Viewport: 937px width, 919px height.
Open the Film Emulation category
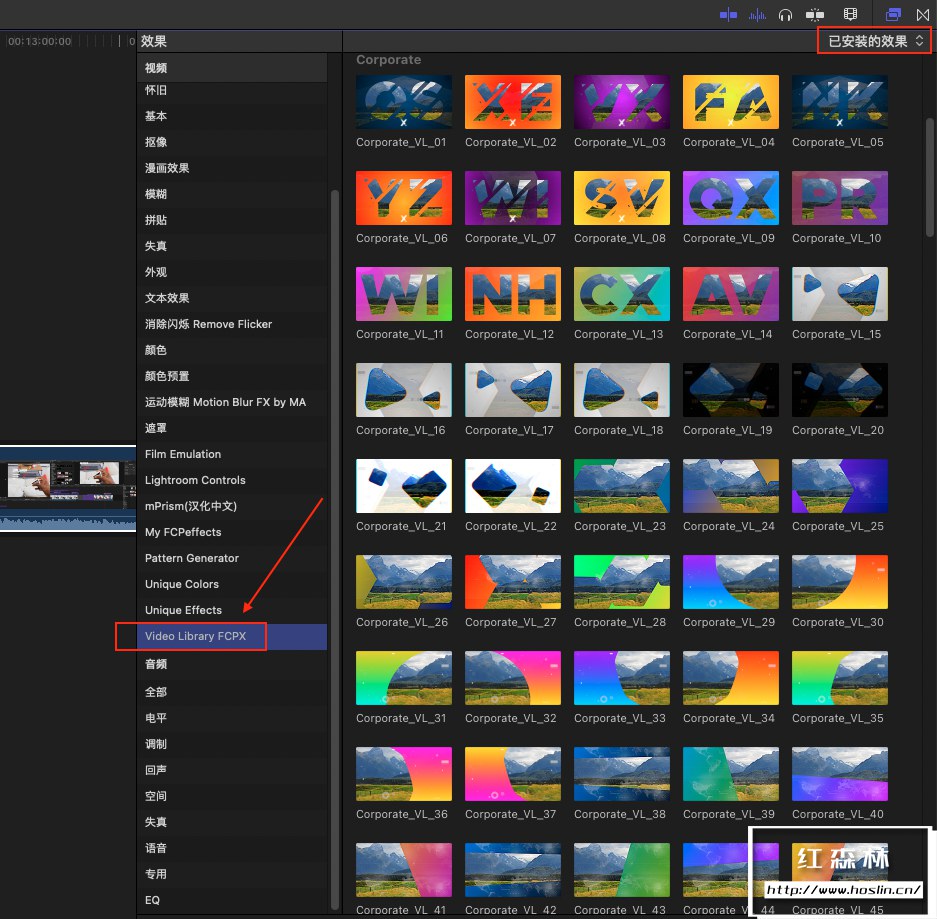click(x=232, y=454)
